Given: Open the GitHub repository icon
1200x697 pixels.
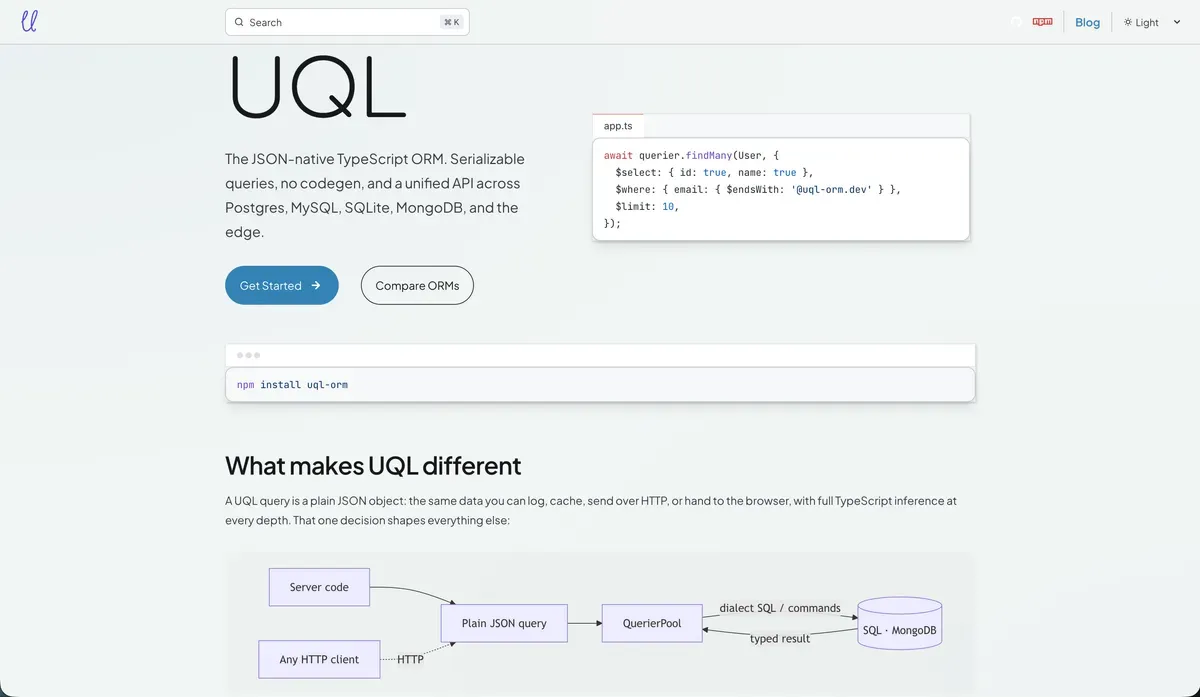Looking at the screenshot, I should (x=1016, y=22).
